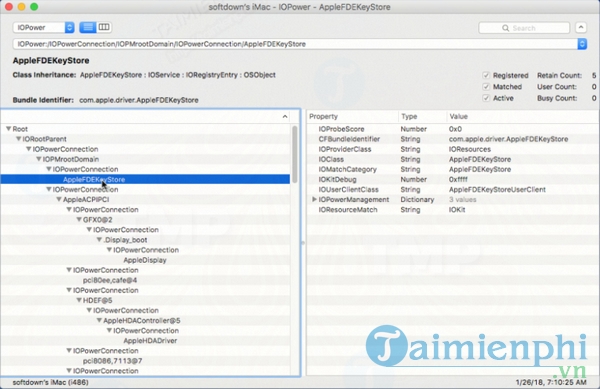Image resolution: width=600 pixels, height=389 pixels.
Task: Toggle the Matched checkbox
Action: click(x=486, y=87)
